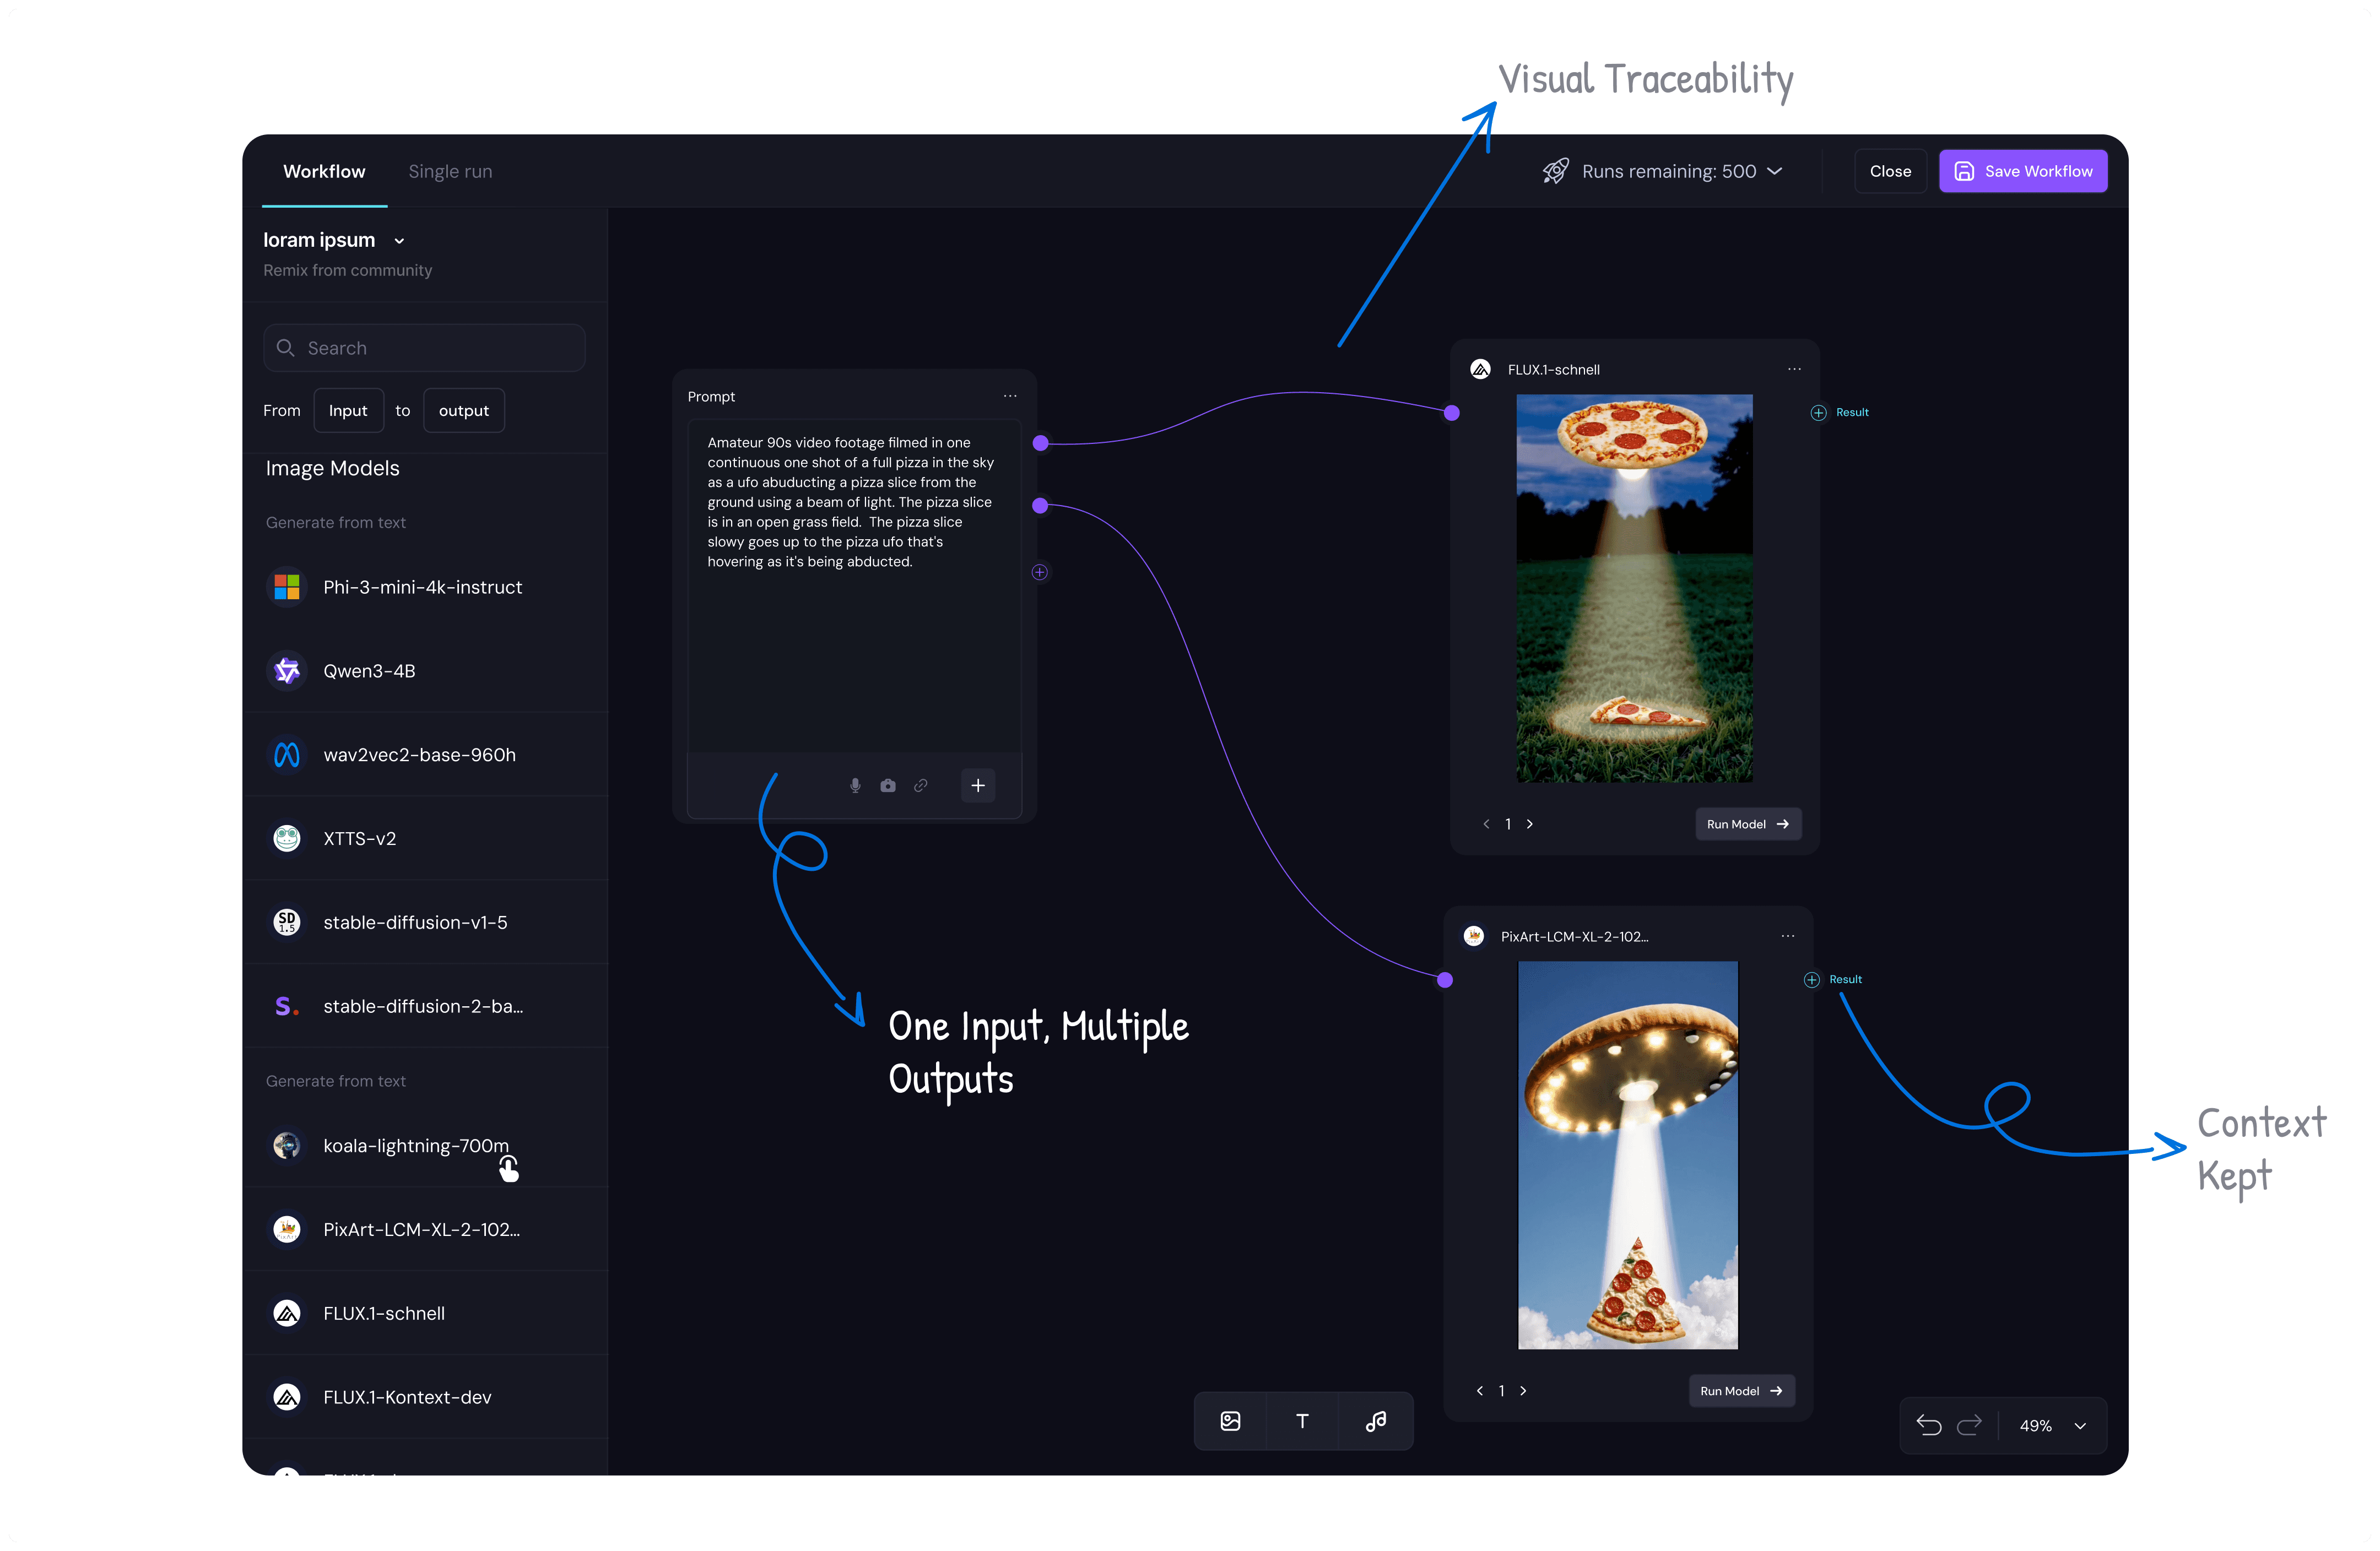Select the Workflow tab
2380x1551 pixels.
pyautogui.click(x=324, y=171)
